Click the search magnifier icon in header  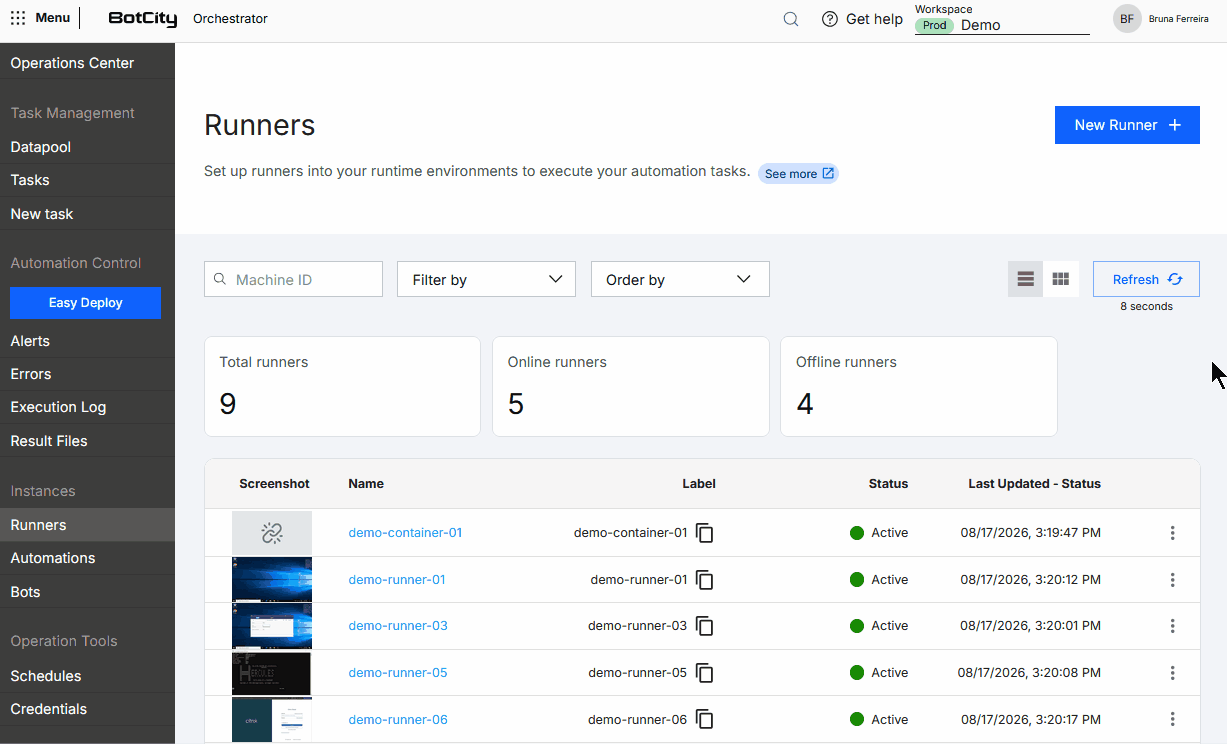tap(791, 19)
